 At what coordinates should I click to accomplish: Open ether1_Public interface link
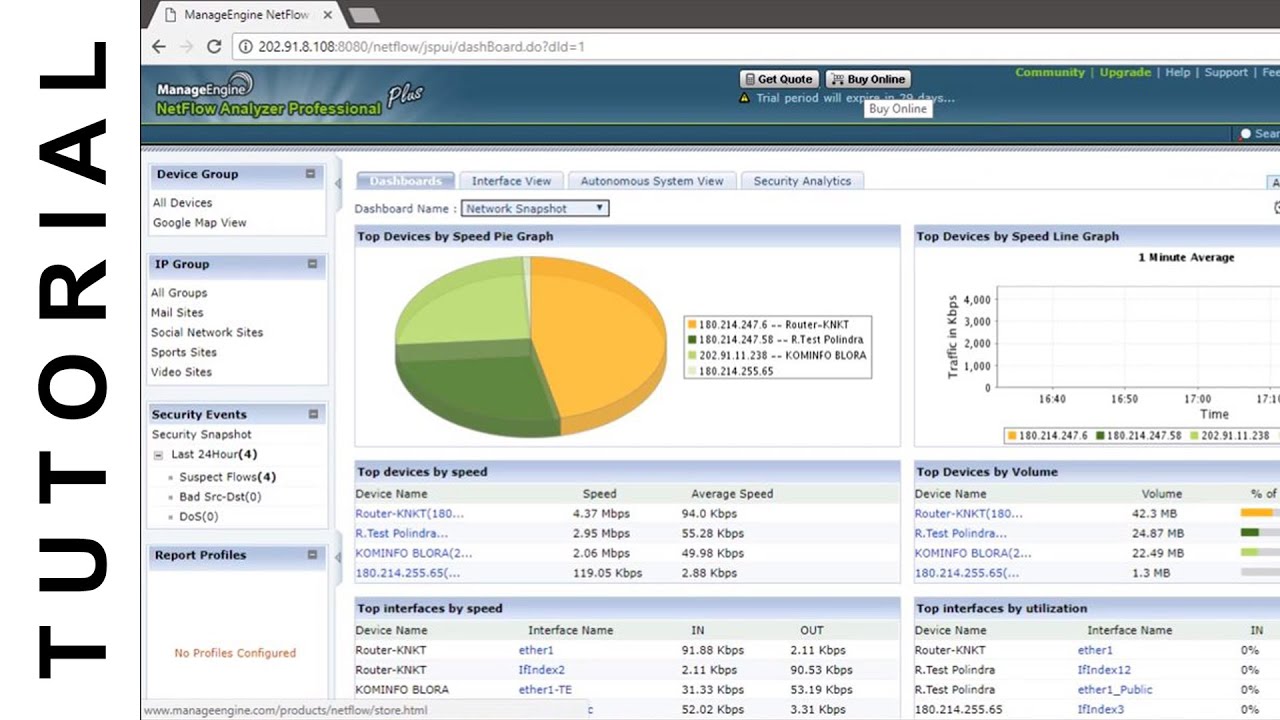pyautogui.click(x=1115, y=690)
